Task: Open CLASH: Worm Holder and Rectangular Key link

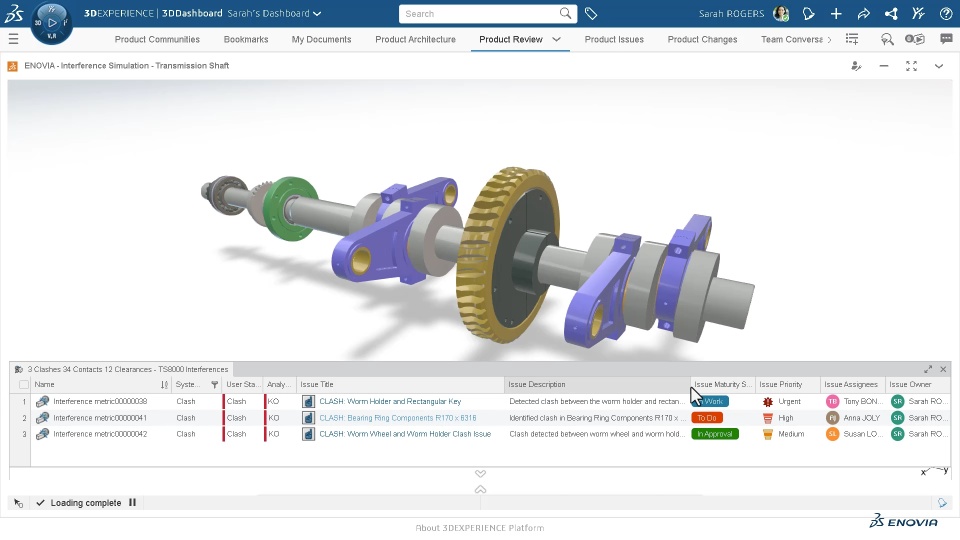Action: (x=390, y=402)
